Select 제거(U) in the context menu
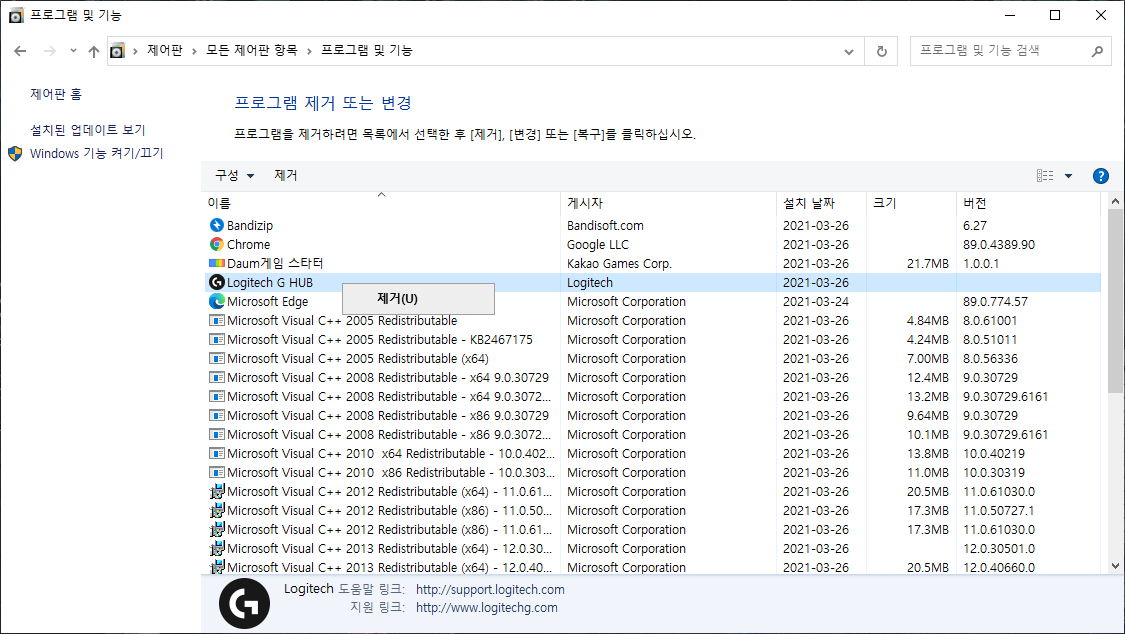 click(418, 298)
